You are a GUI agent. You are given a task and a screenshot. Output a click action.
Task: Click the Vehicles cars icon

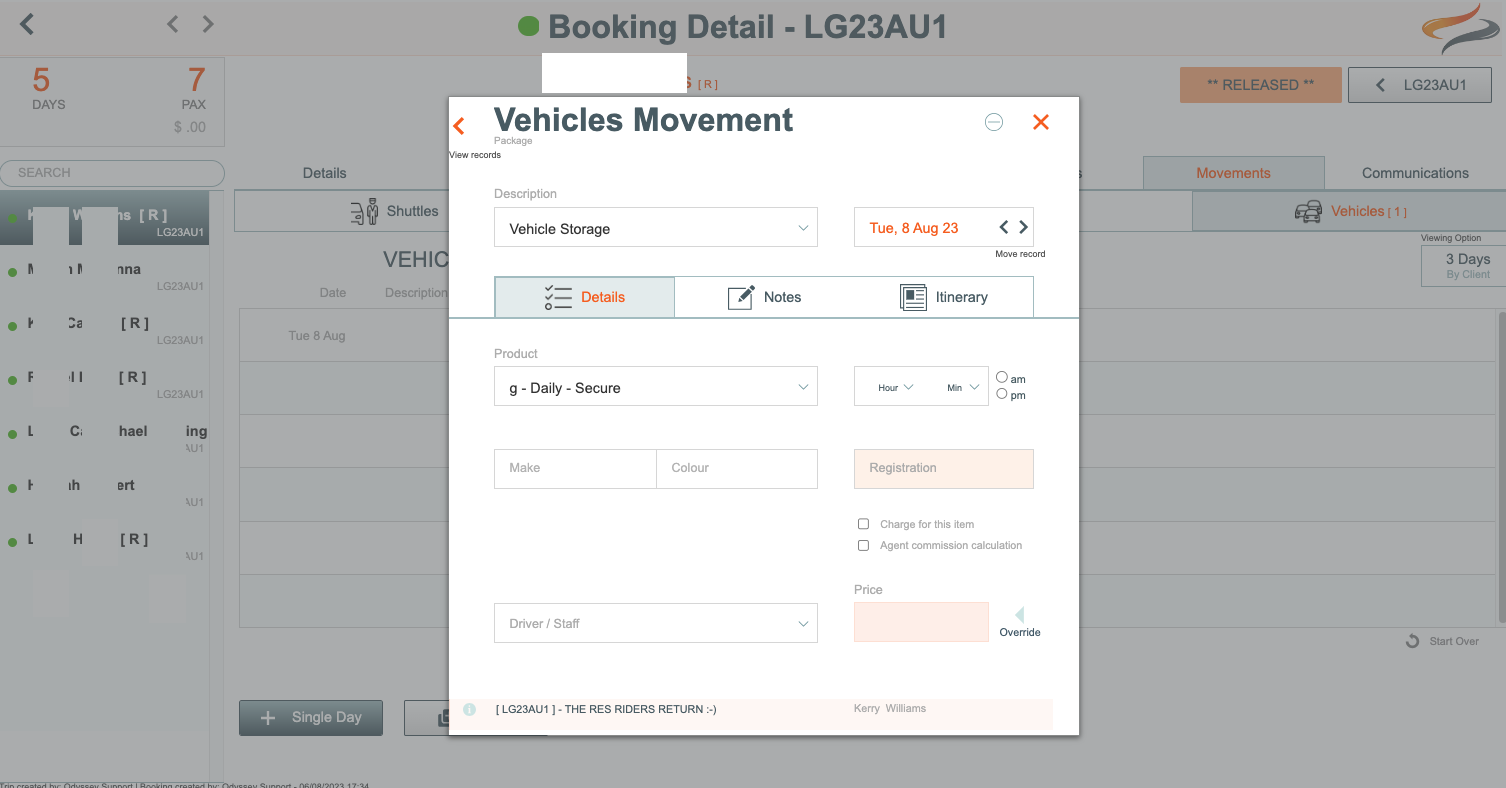pyautogui.click(x=1308, y=211)
